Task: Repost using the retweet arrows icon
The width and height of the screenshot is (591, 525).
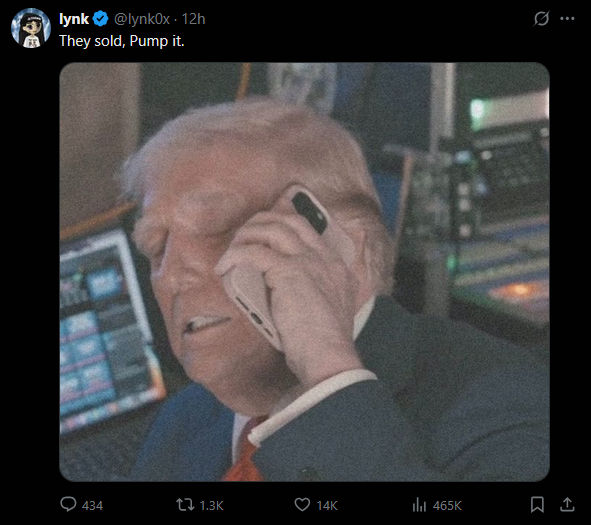Action: (x=185, y=505)
